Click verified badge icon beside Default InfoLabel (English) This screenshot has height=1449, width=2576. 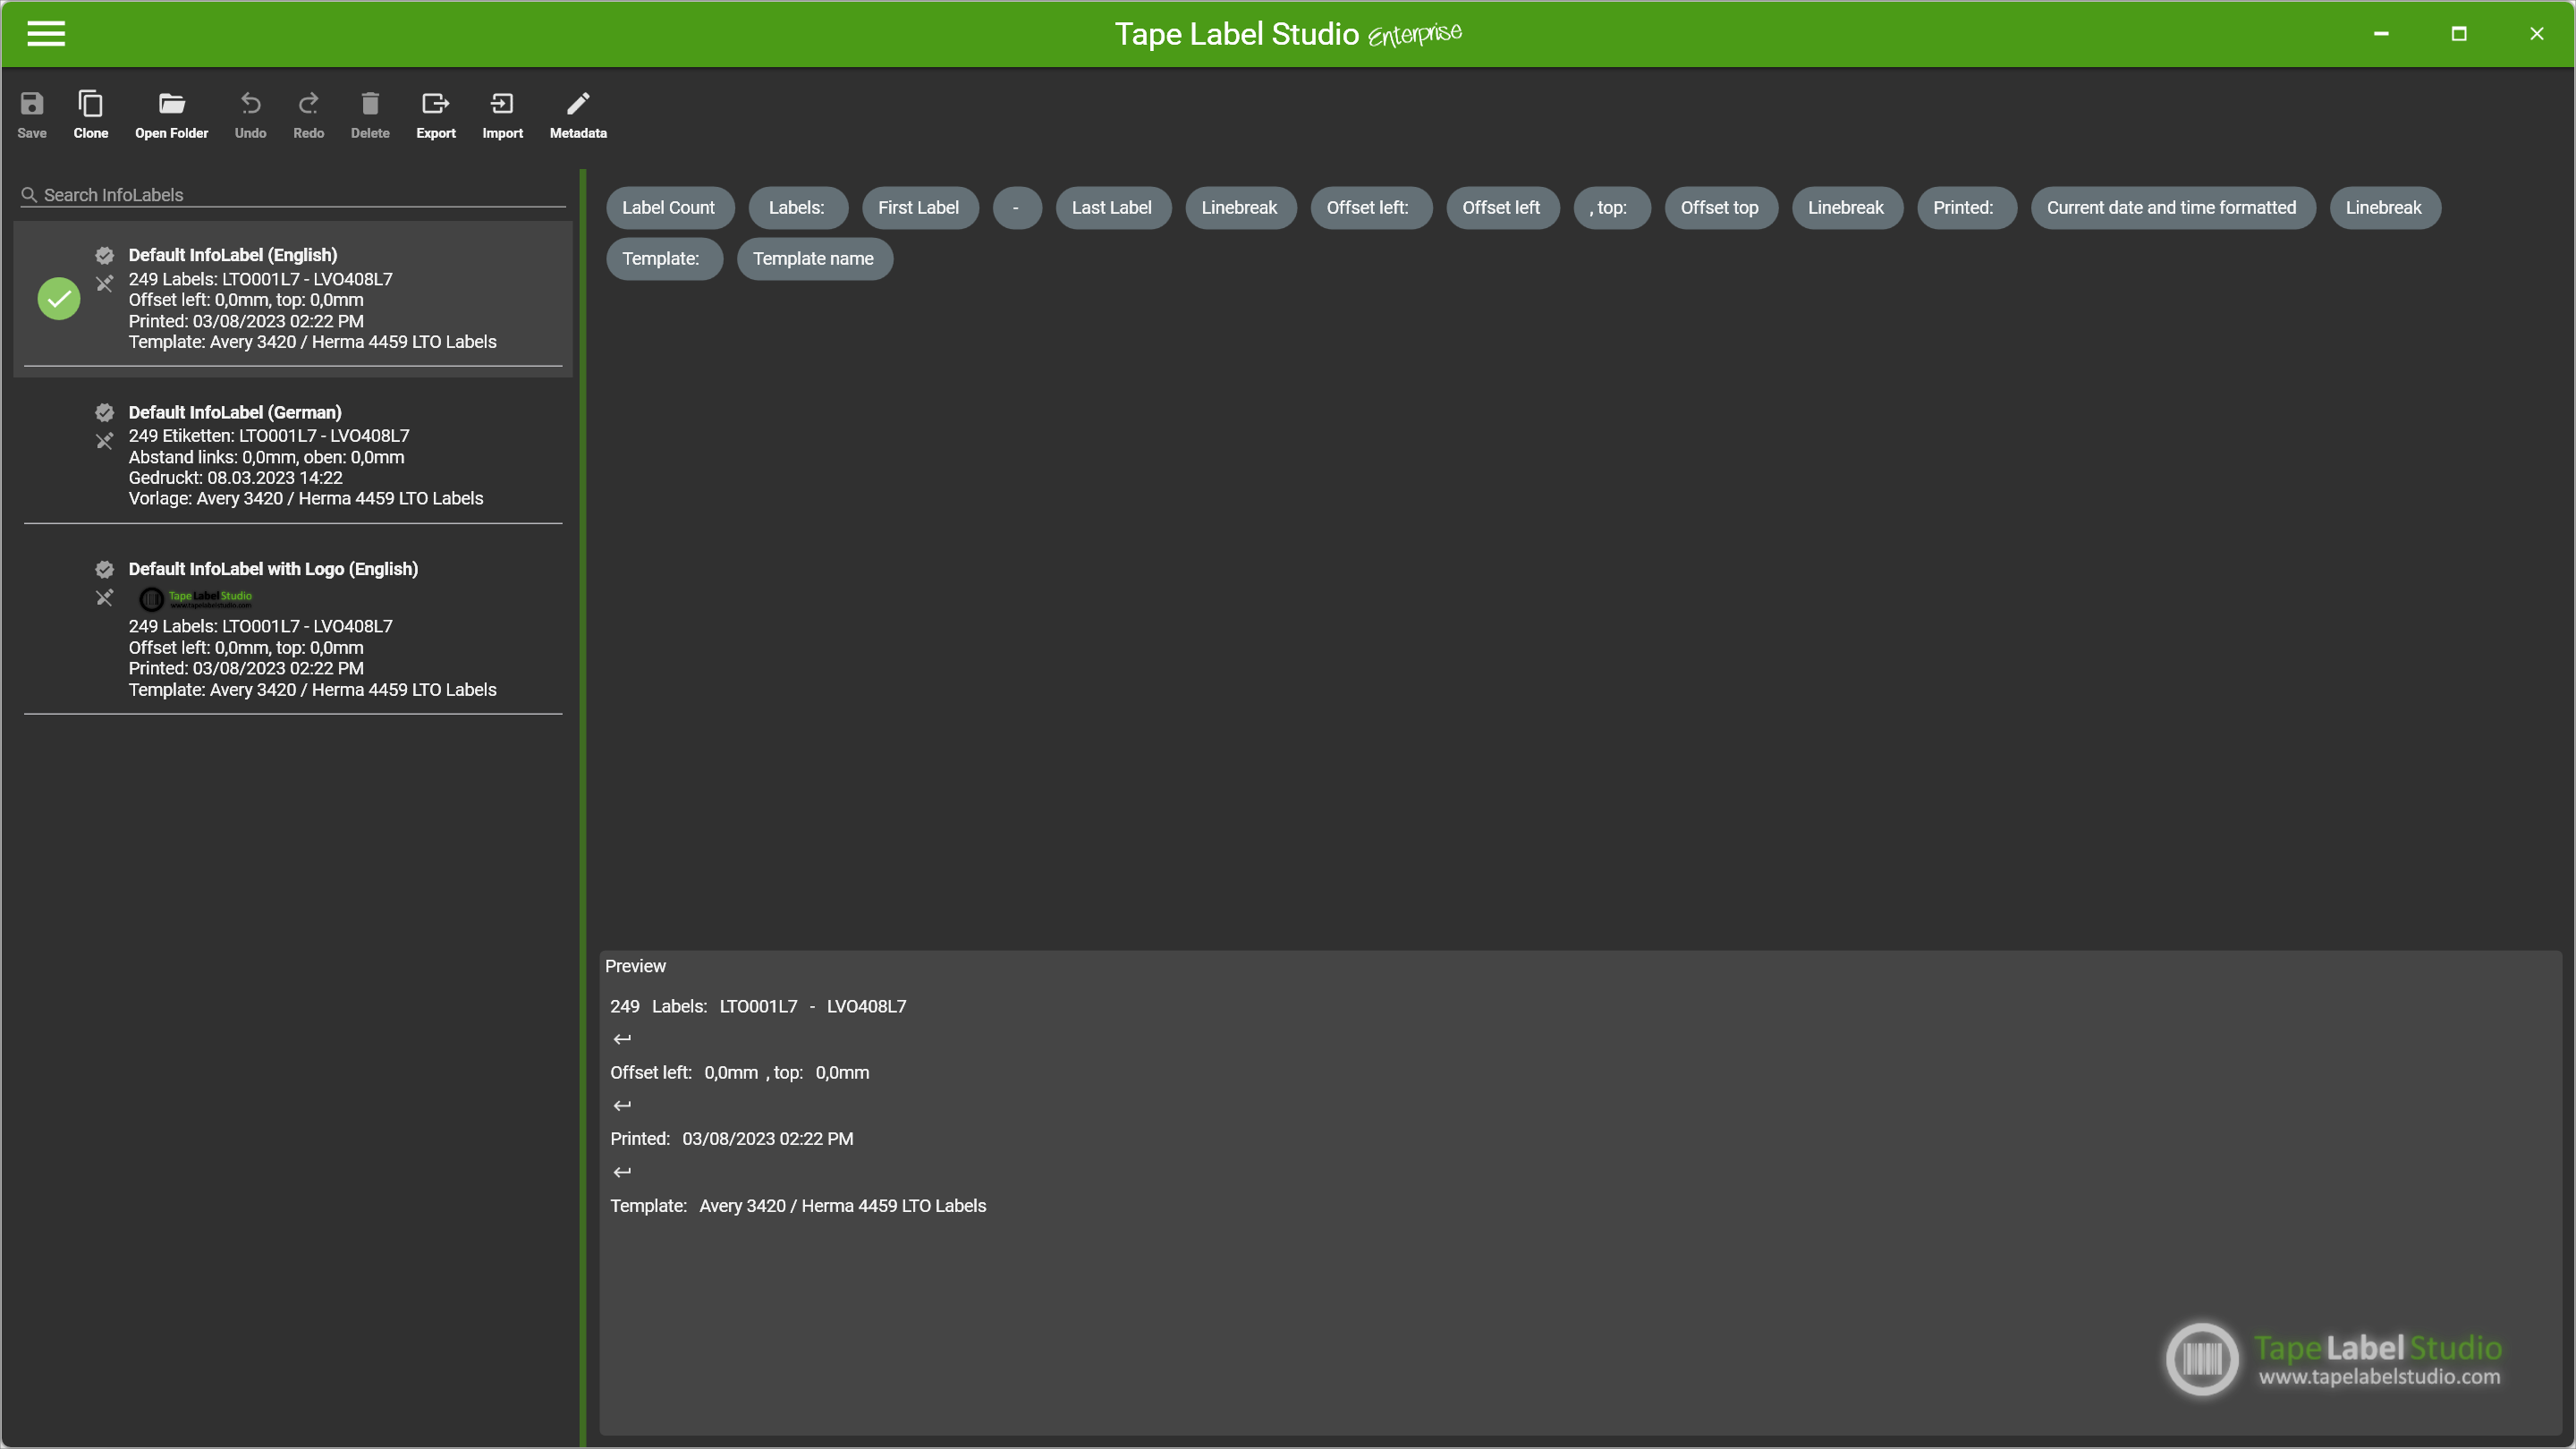coord(104,255)
